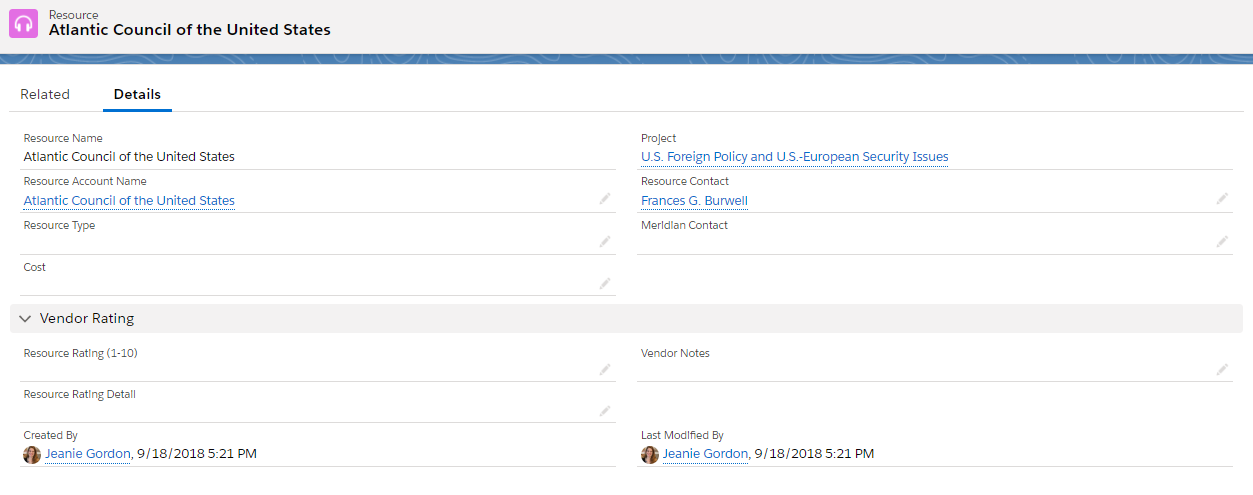
Task: Click Jeanie Gordon avatar under Last Modified By
Action: [x=650, y=454]
